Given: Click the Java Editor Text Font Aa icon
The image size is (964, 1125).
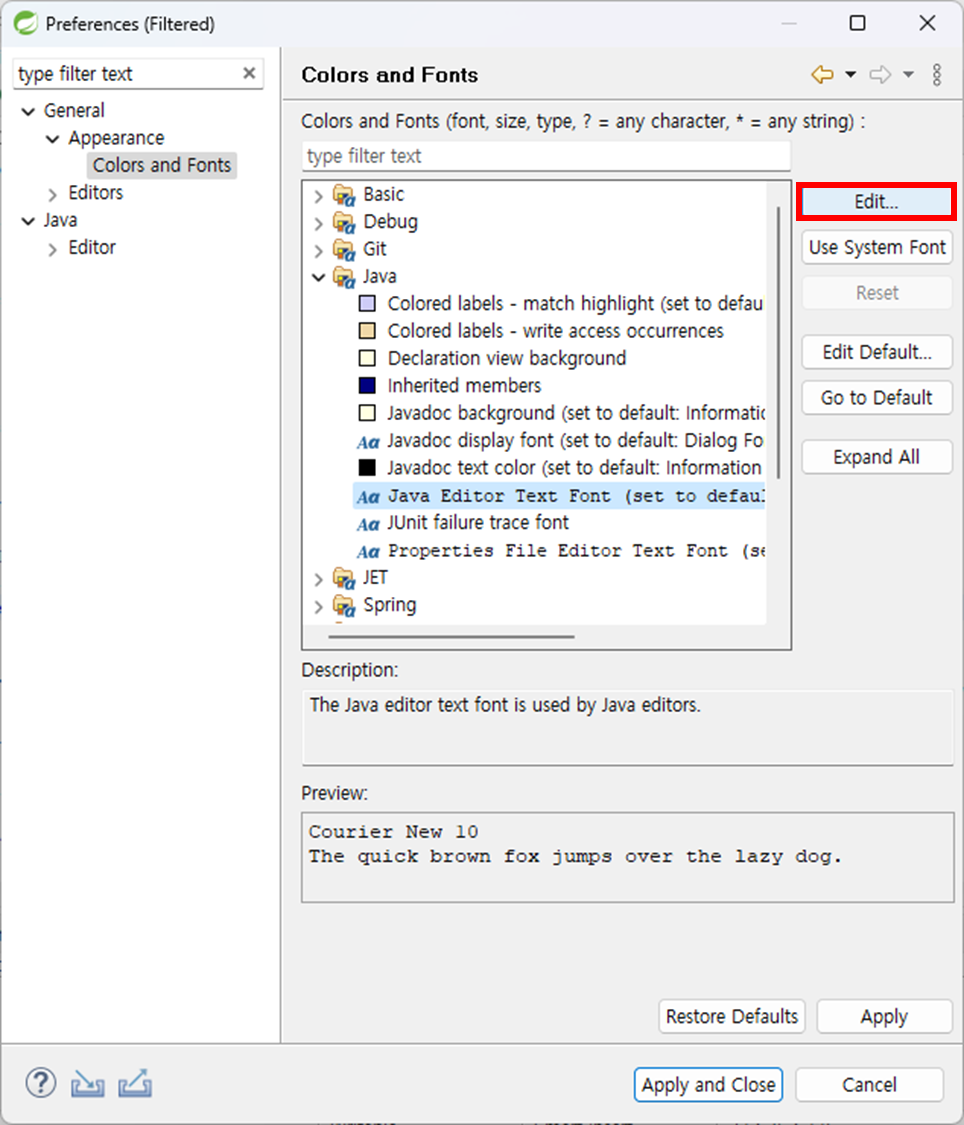Looking at the screenshot, I should pos(368,496).
